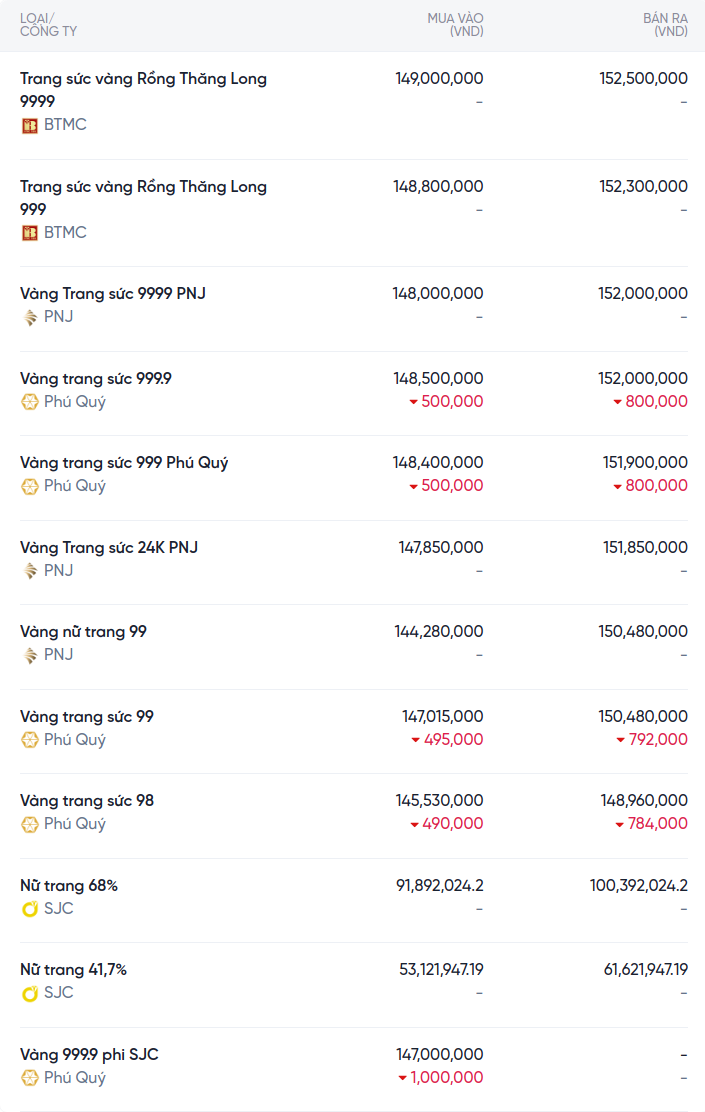Click SJC logo under Nữ trang 41,7%
705x1112 pixels.
pyautogui.click(x=30, y=993)
